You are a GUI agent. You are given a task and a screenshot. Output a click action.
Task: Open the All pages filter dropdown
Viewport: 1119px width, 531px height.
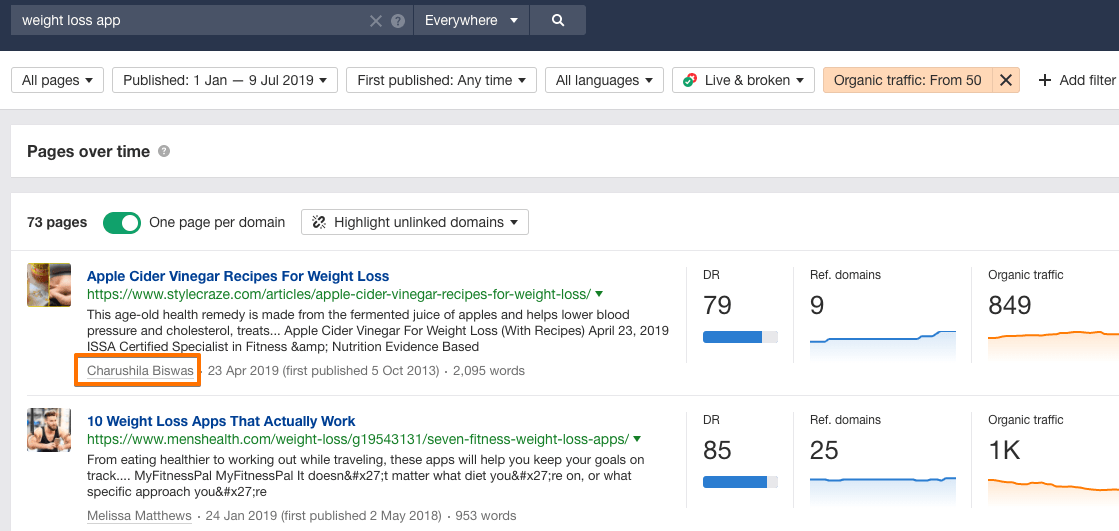tap(57, 80)
